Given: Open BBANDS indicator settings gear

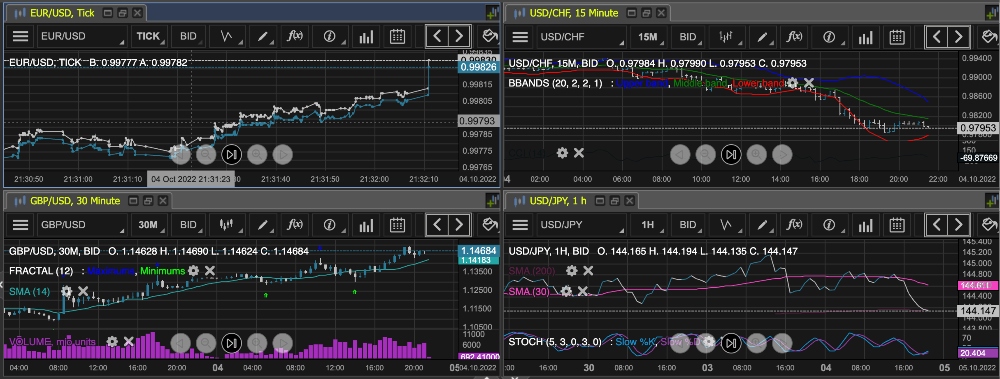Looking at the screenshot, I should [x=792, y=83].
